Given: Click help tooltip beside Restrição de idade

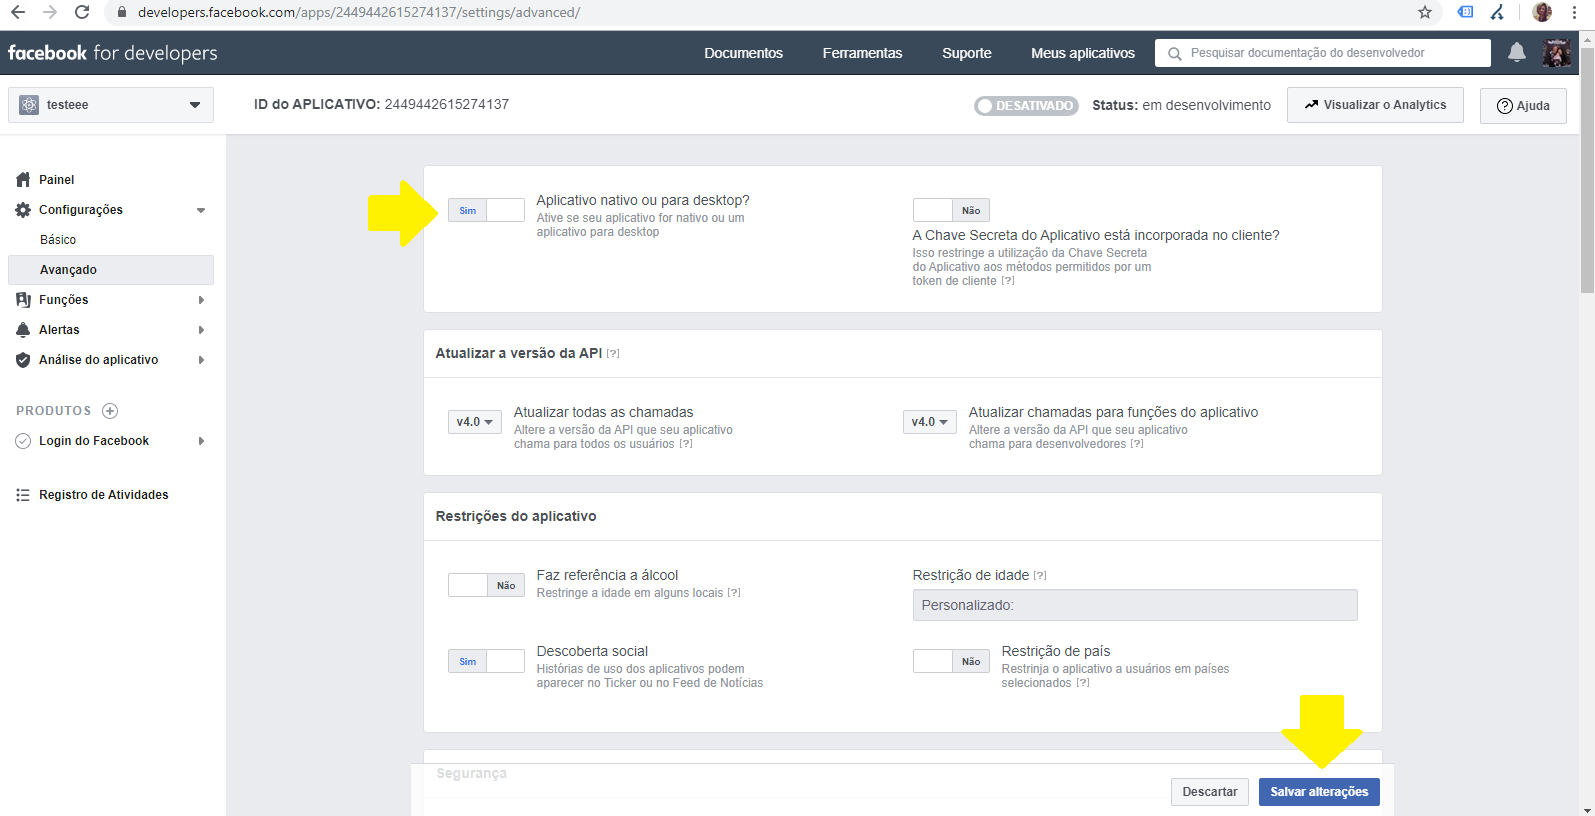Looking at the screenshot, I should 1040,576.
